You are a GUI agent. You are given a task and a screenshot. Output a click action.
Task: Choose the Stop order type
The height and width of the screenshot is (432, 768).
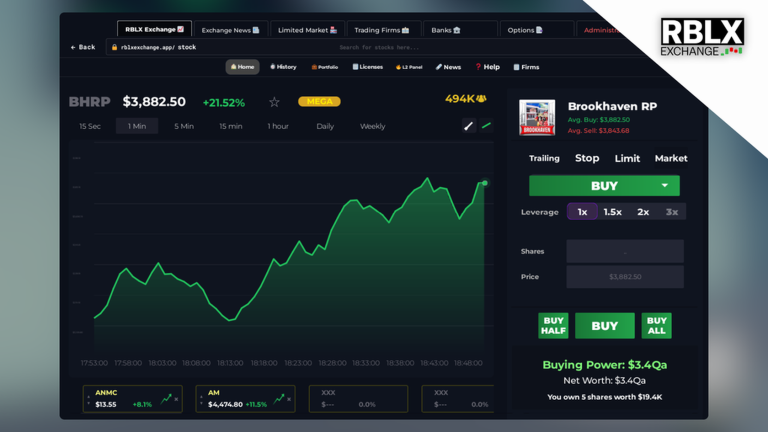587,158
